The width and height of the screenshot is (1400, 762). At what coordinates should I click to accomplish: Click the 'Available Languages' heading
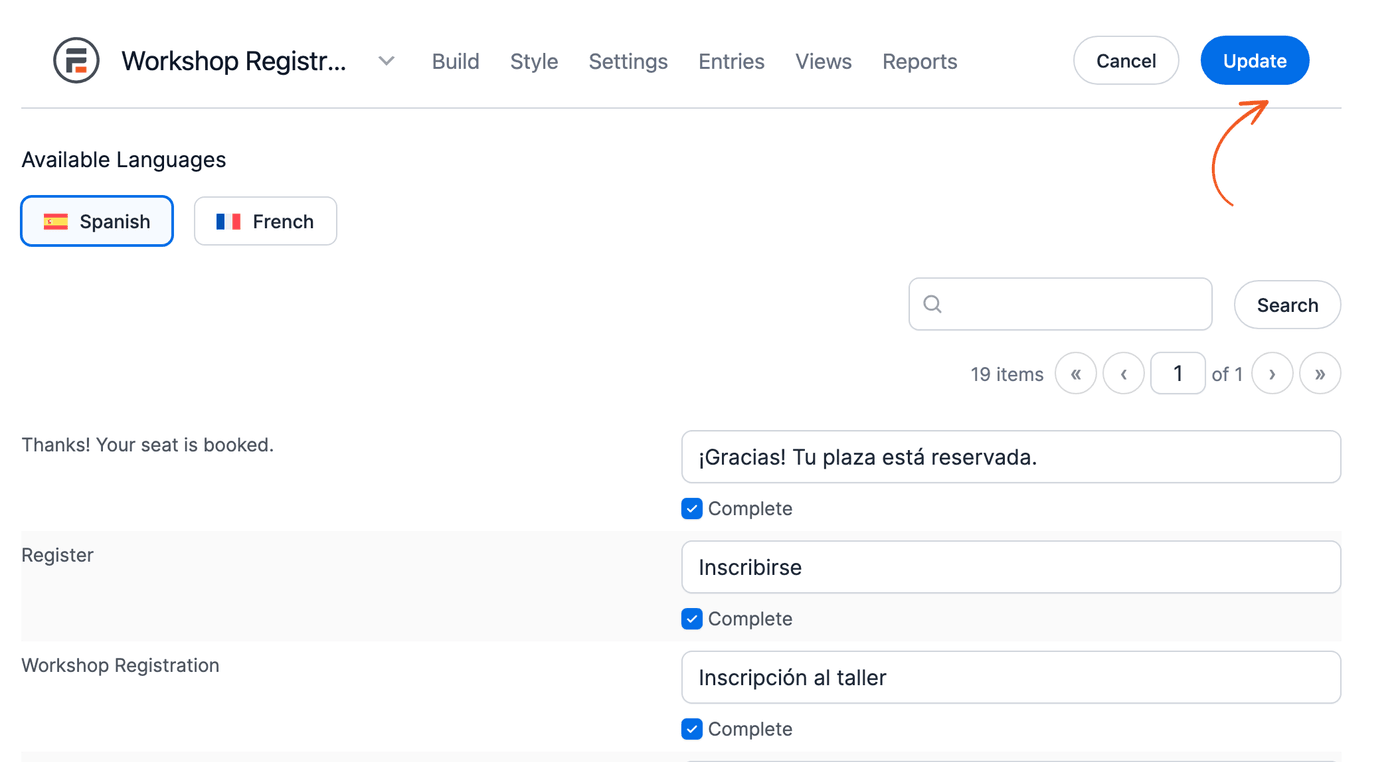point(124,160)
